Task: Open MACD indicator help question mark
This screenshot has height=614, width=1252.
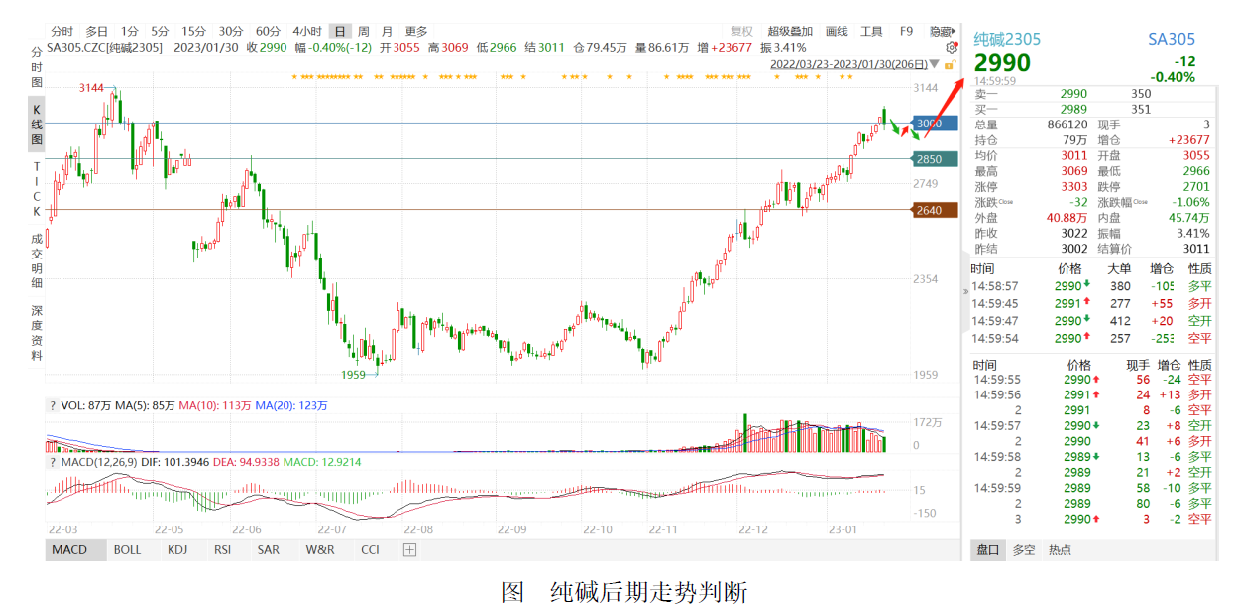Action: tap(53, 462)
